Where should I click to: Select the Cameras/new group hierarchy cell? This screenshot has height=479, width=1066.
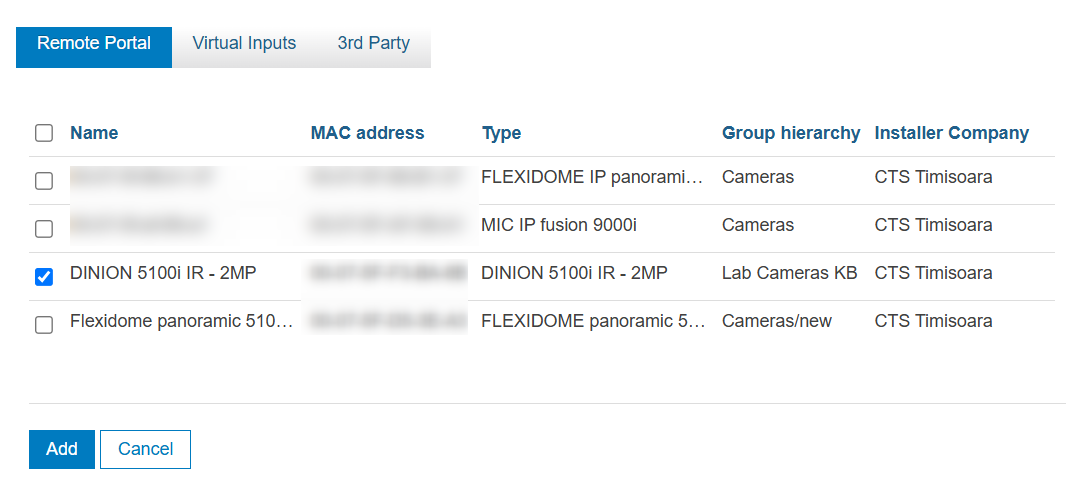(776, 321)
